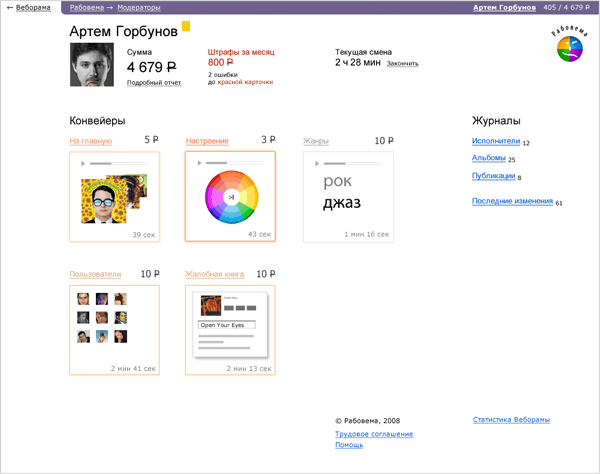Open the Альбомы journal
Image resolution: width=600 pixels, height=474 pixels.
tap(488, 157)
